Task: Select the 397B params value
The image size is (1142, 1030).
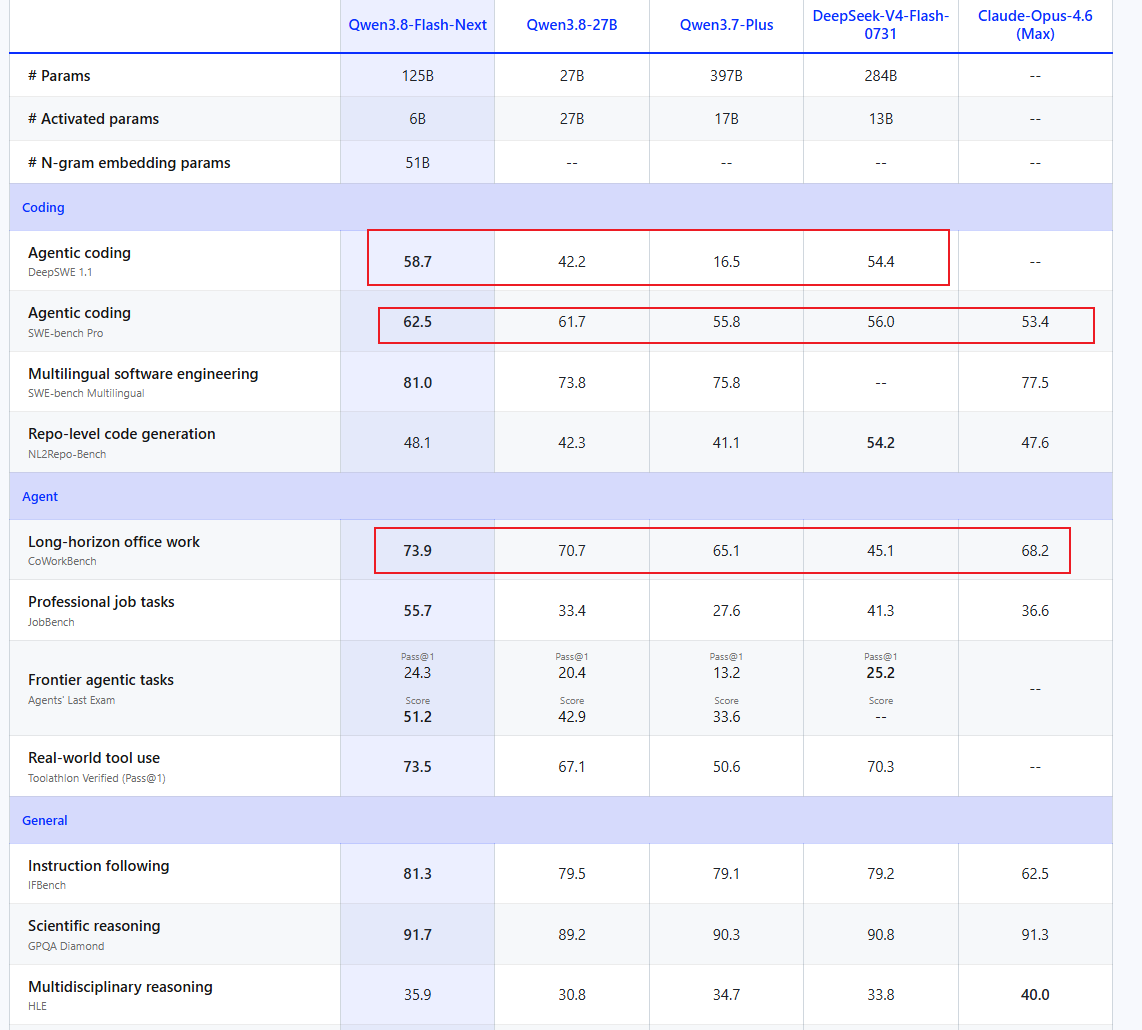Action: (x=726, y=76)
